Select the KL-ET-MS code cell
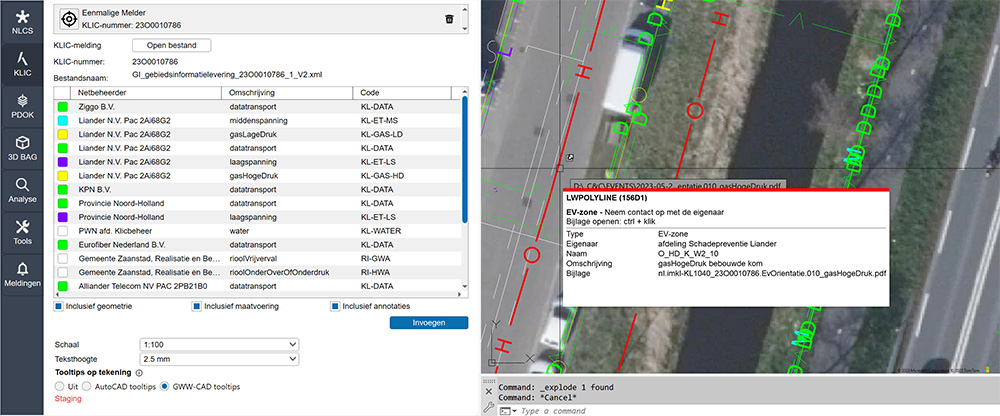 (380, 121)
